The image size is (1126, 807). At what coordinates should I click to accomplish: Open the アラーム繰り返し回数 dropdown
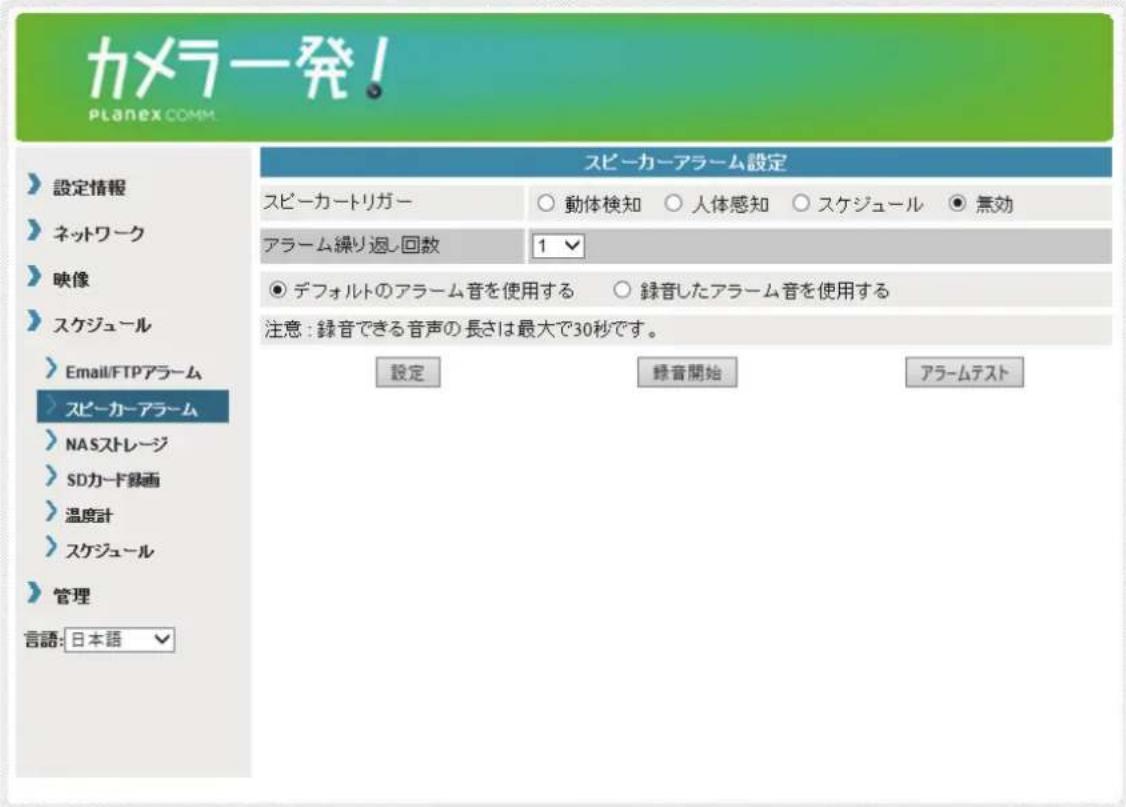(558, 246)
